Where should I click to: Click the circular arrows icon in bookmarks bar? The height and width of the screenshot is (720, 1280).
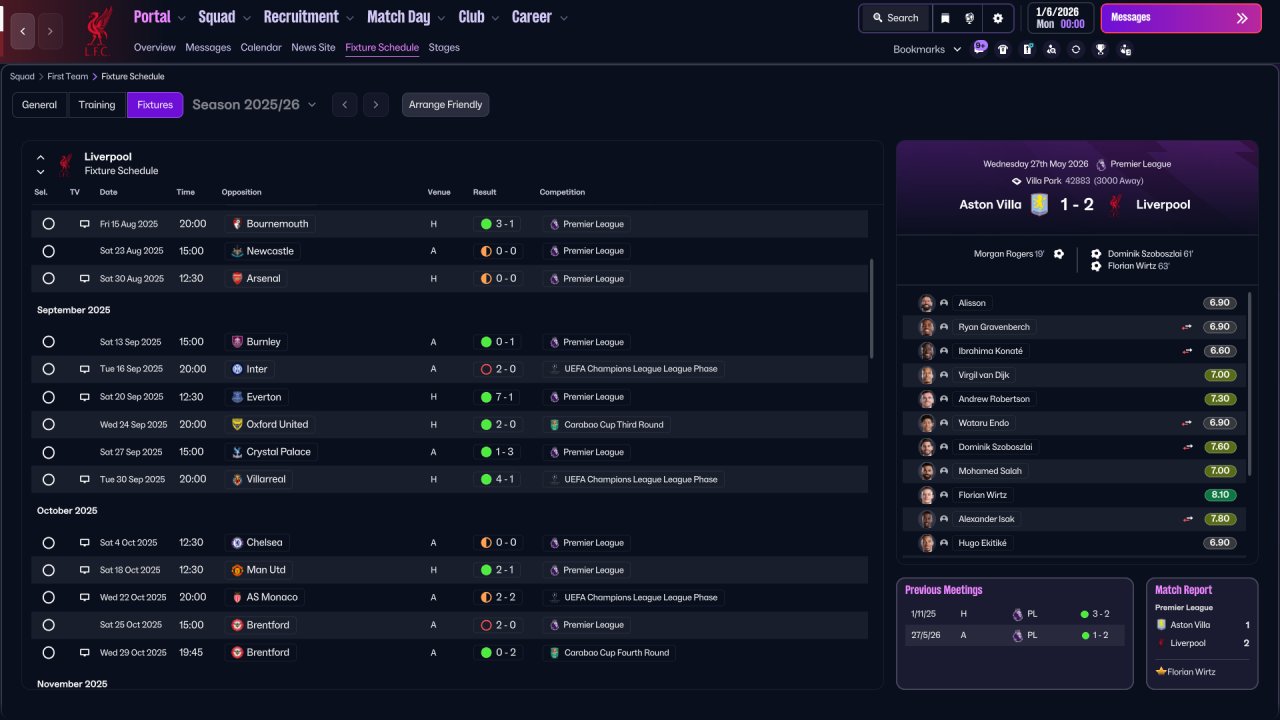1076,49
